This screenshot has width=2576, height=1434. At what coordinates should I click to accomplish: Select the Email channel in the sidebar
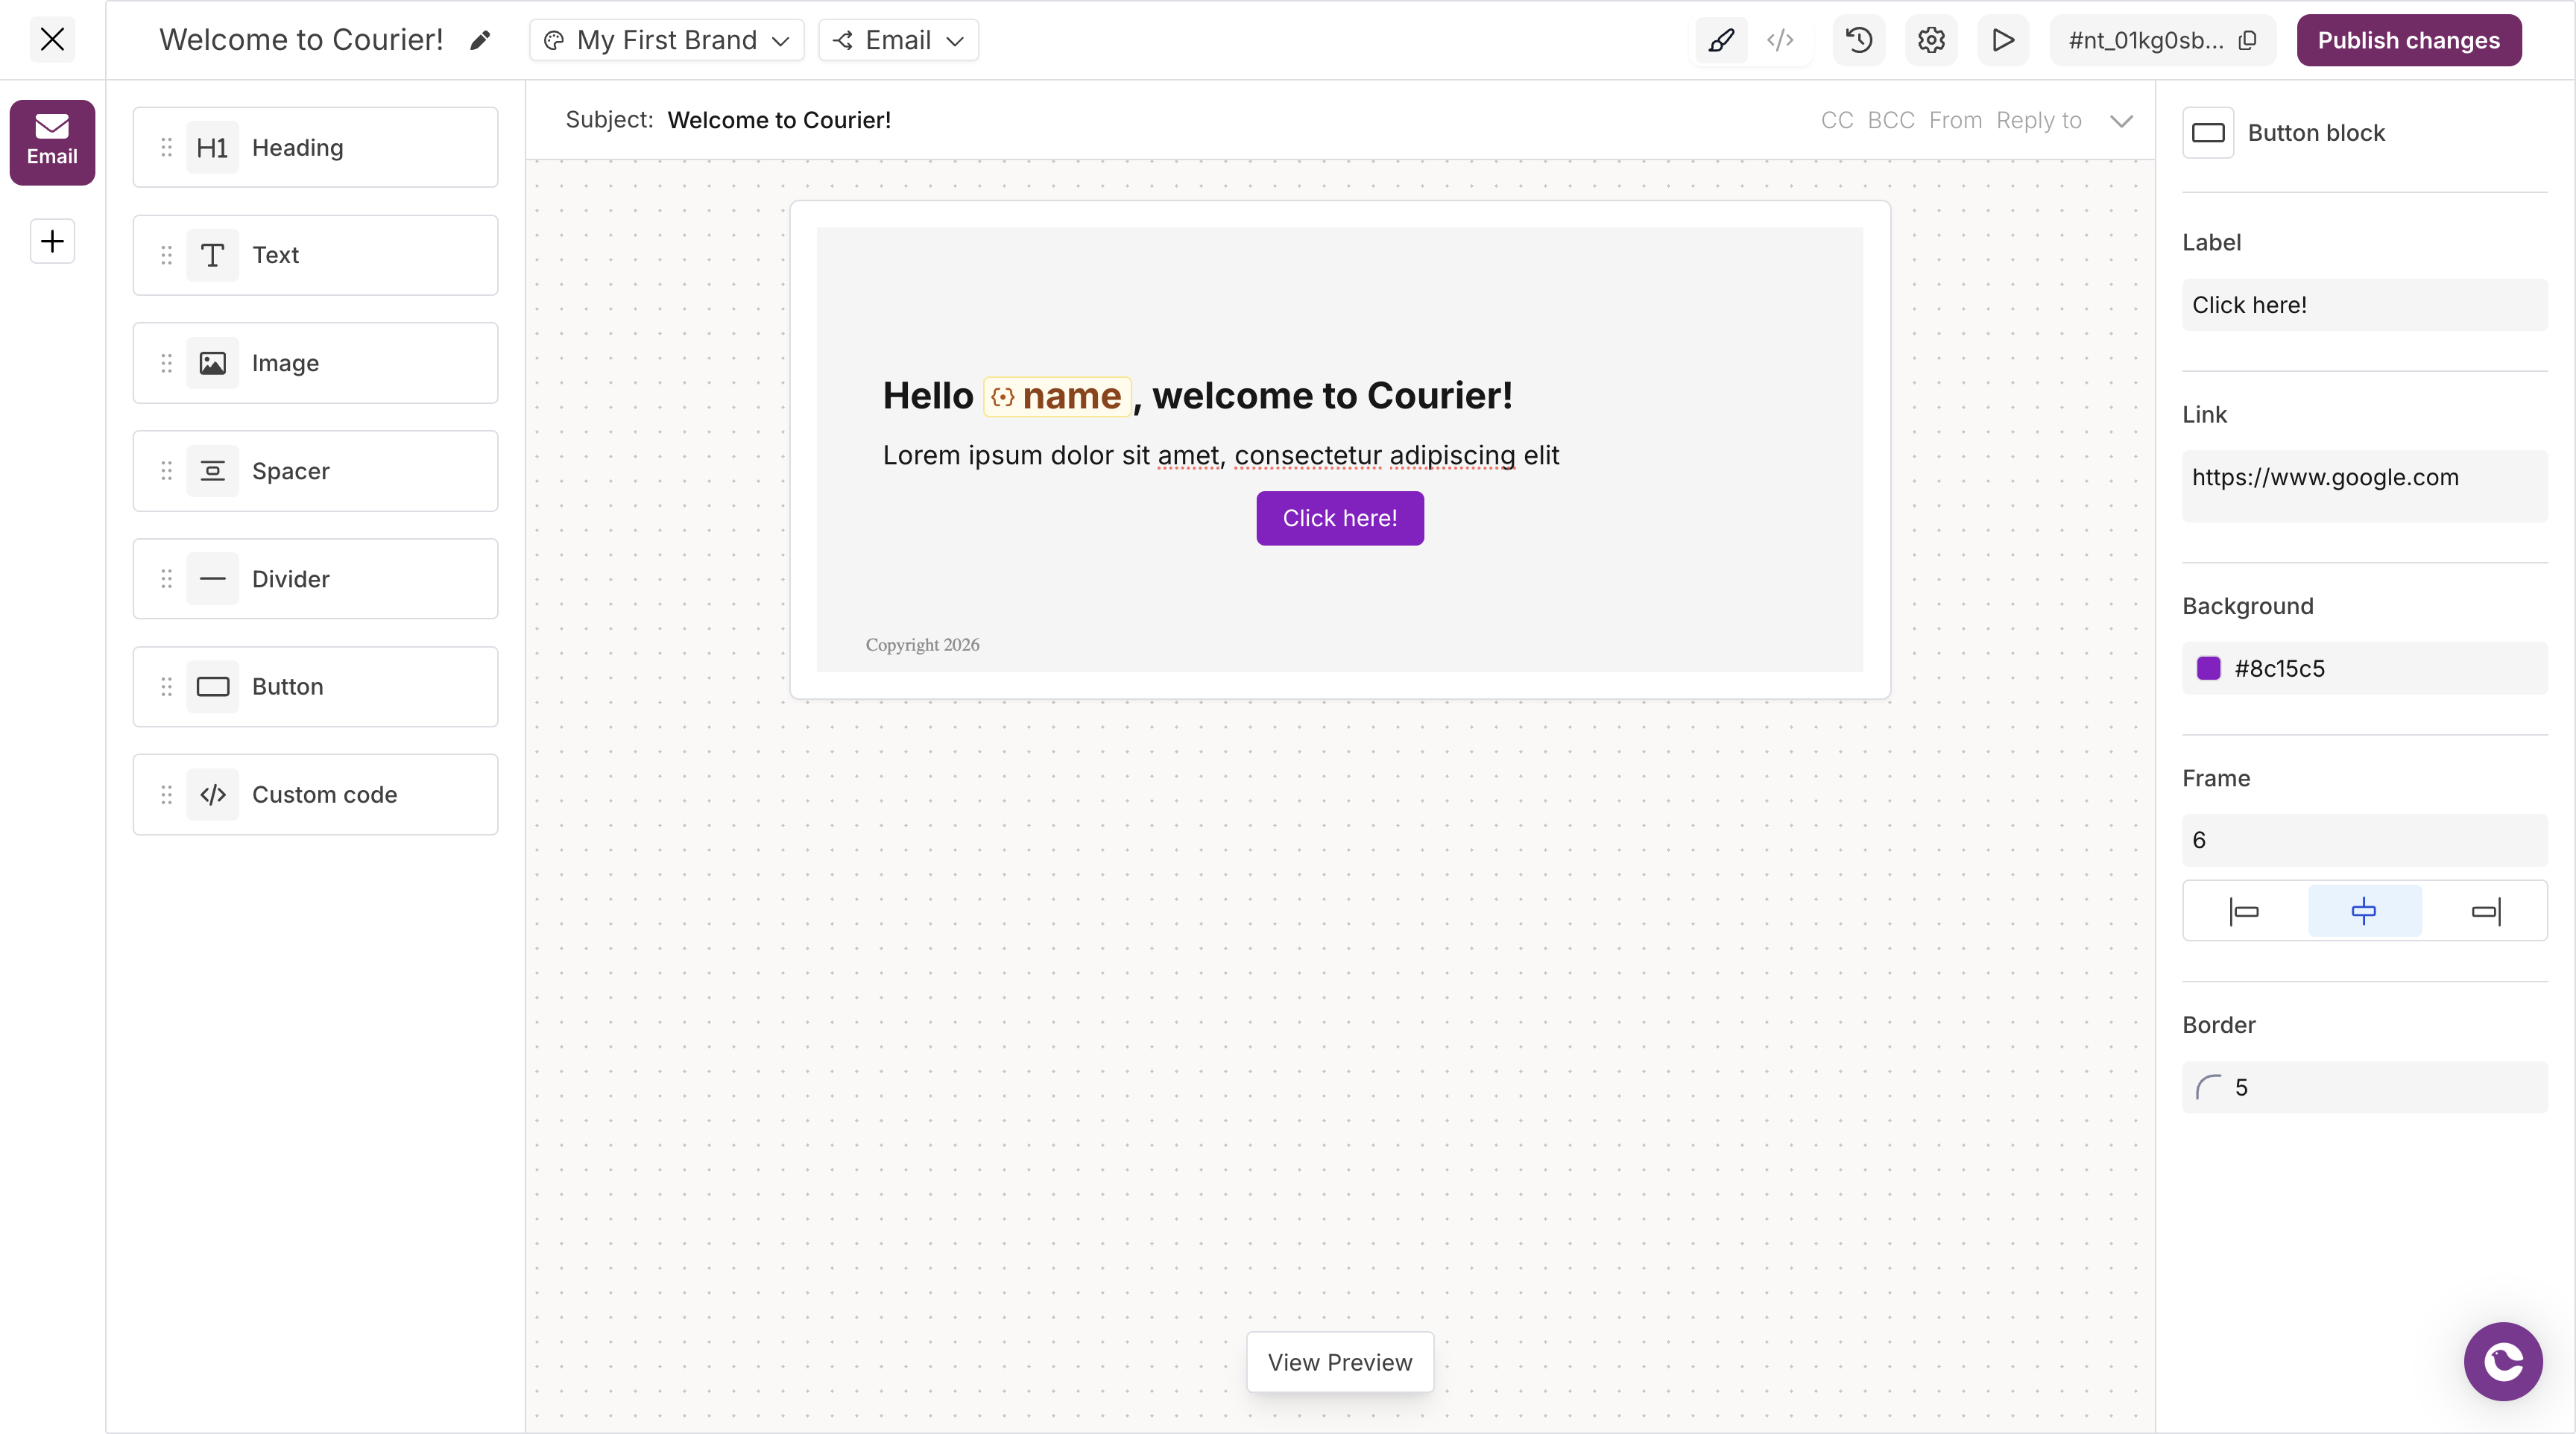pos(51,141)
